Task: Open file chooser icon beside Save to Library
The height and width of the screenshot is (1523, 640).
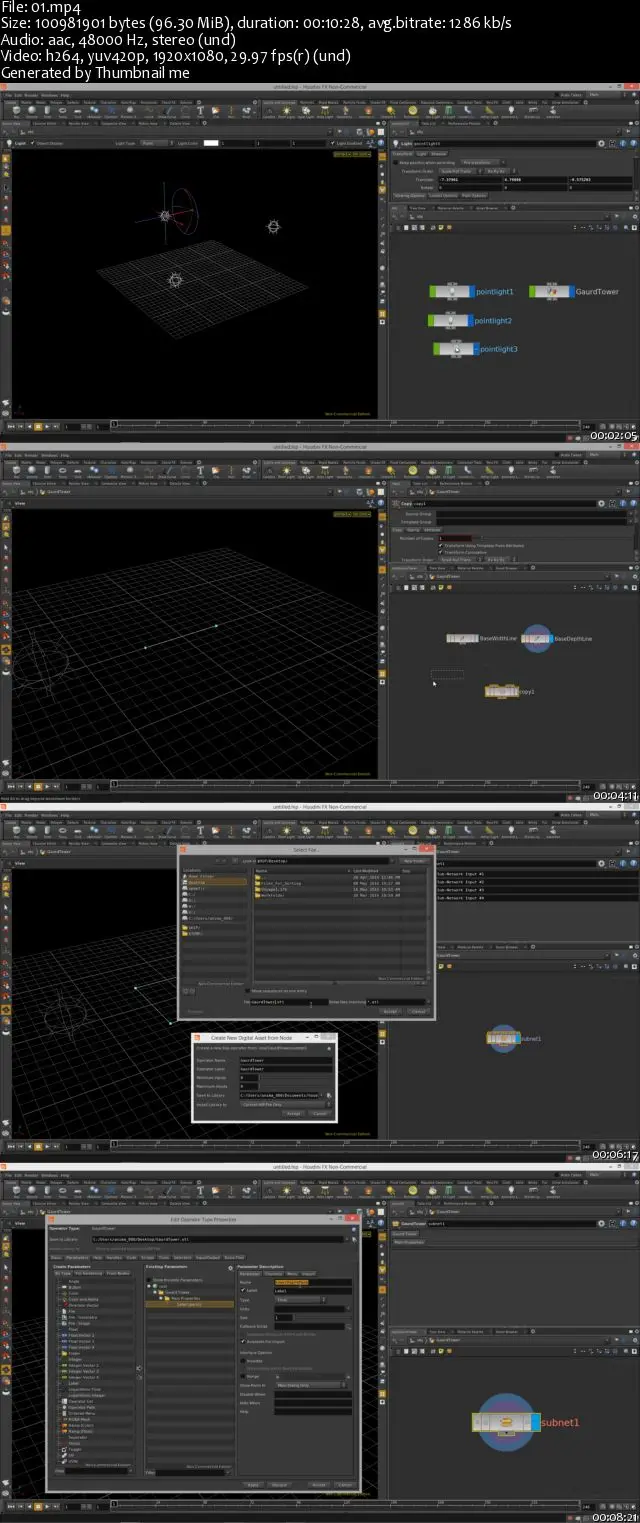Action: click(329, 1095)
